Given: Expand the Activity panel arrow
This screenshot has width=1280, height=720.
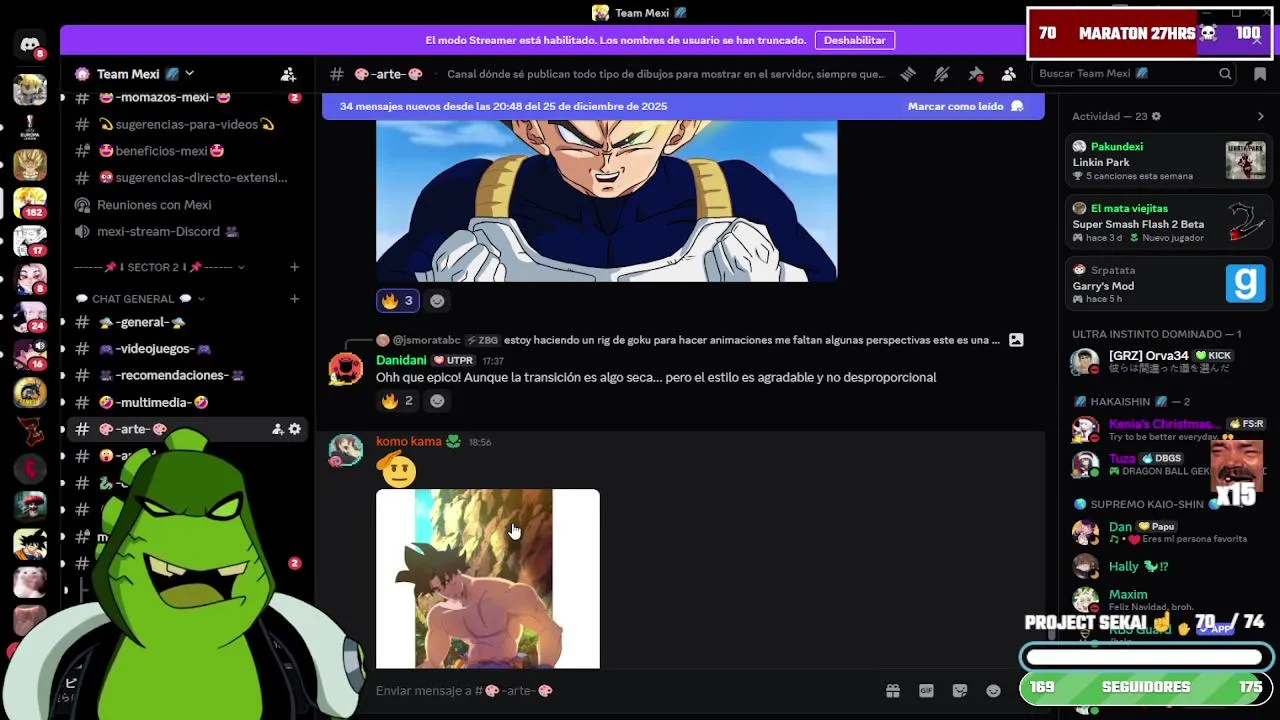Looking at the screenshot, I should click(x=1260, y=116).
